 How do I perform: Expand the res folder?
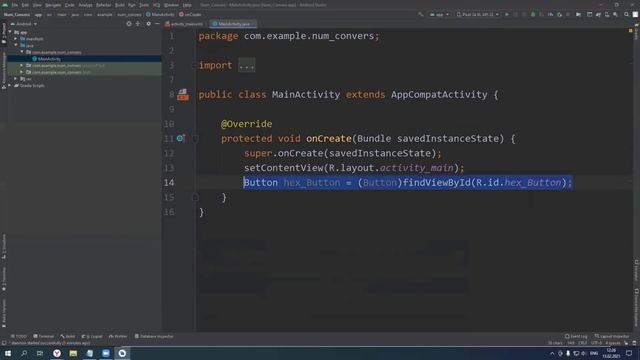tap(16, 79)
